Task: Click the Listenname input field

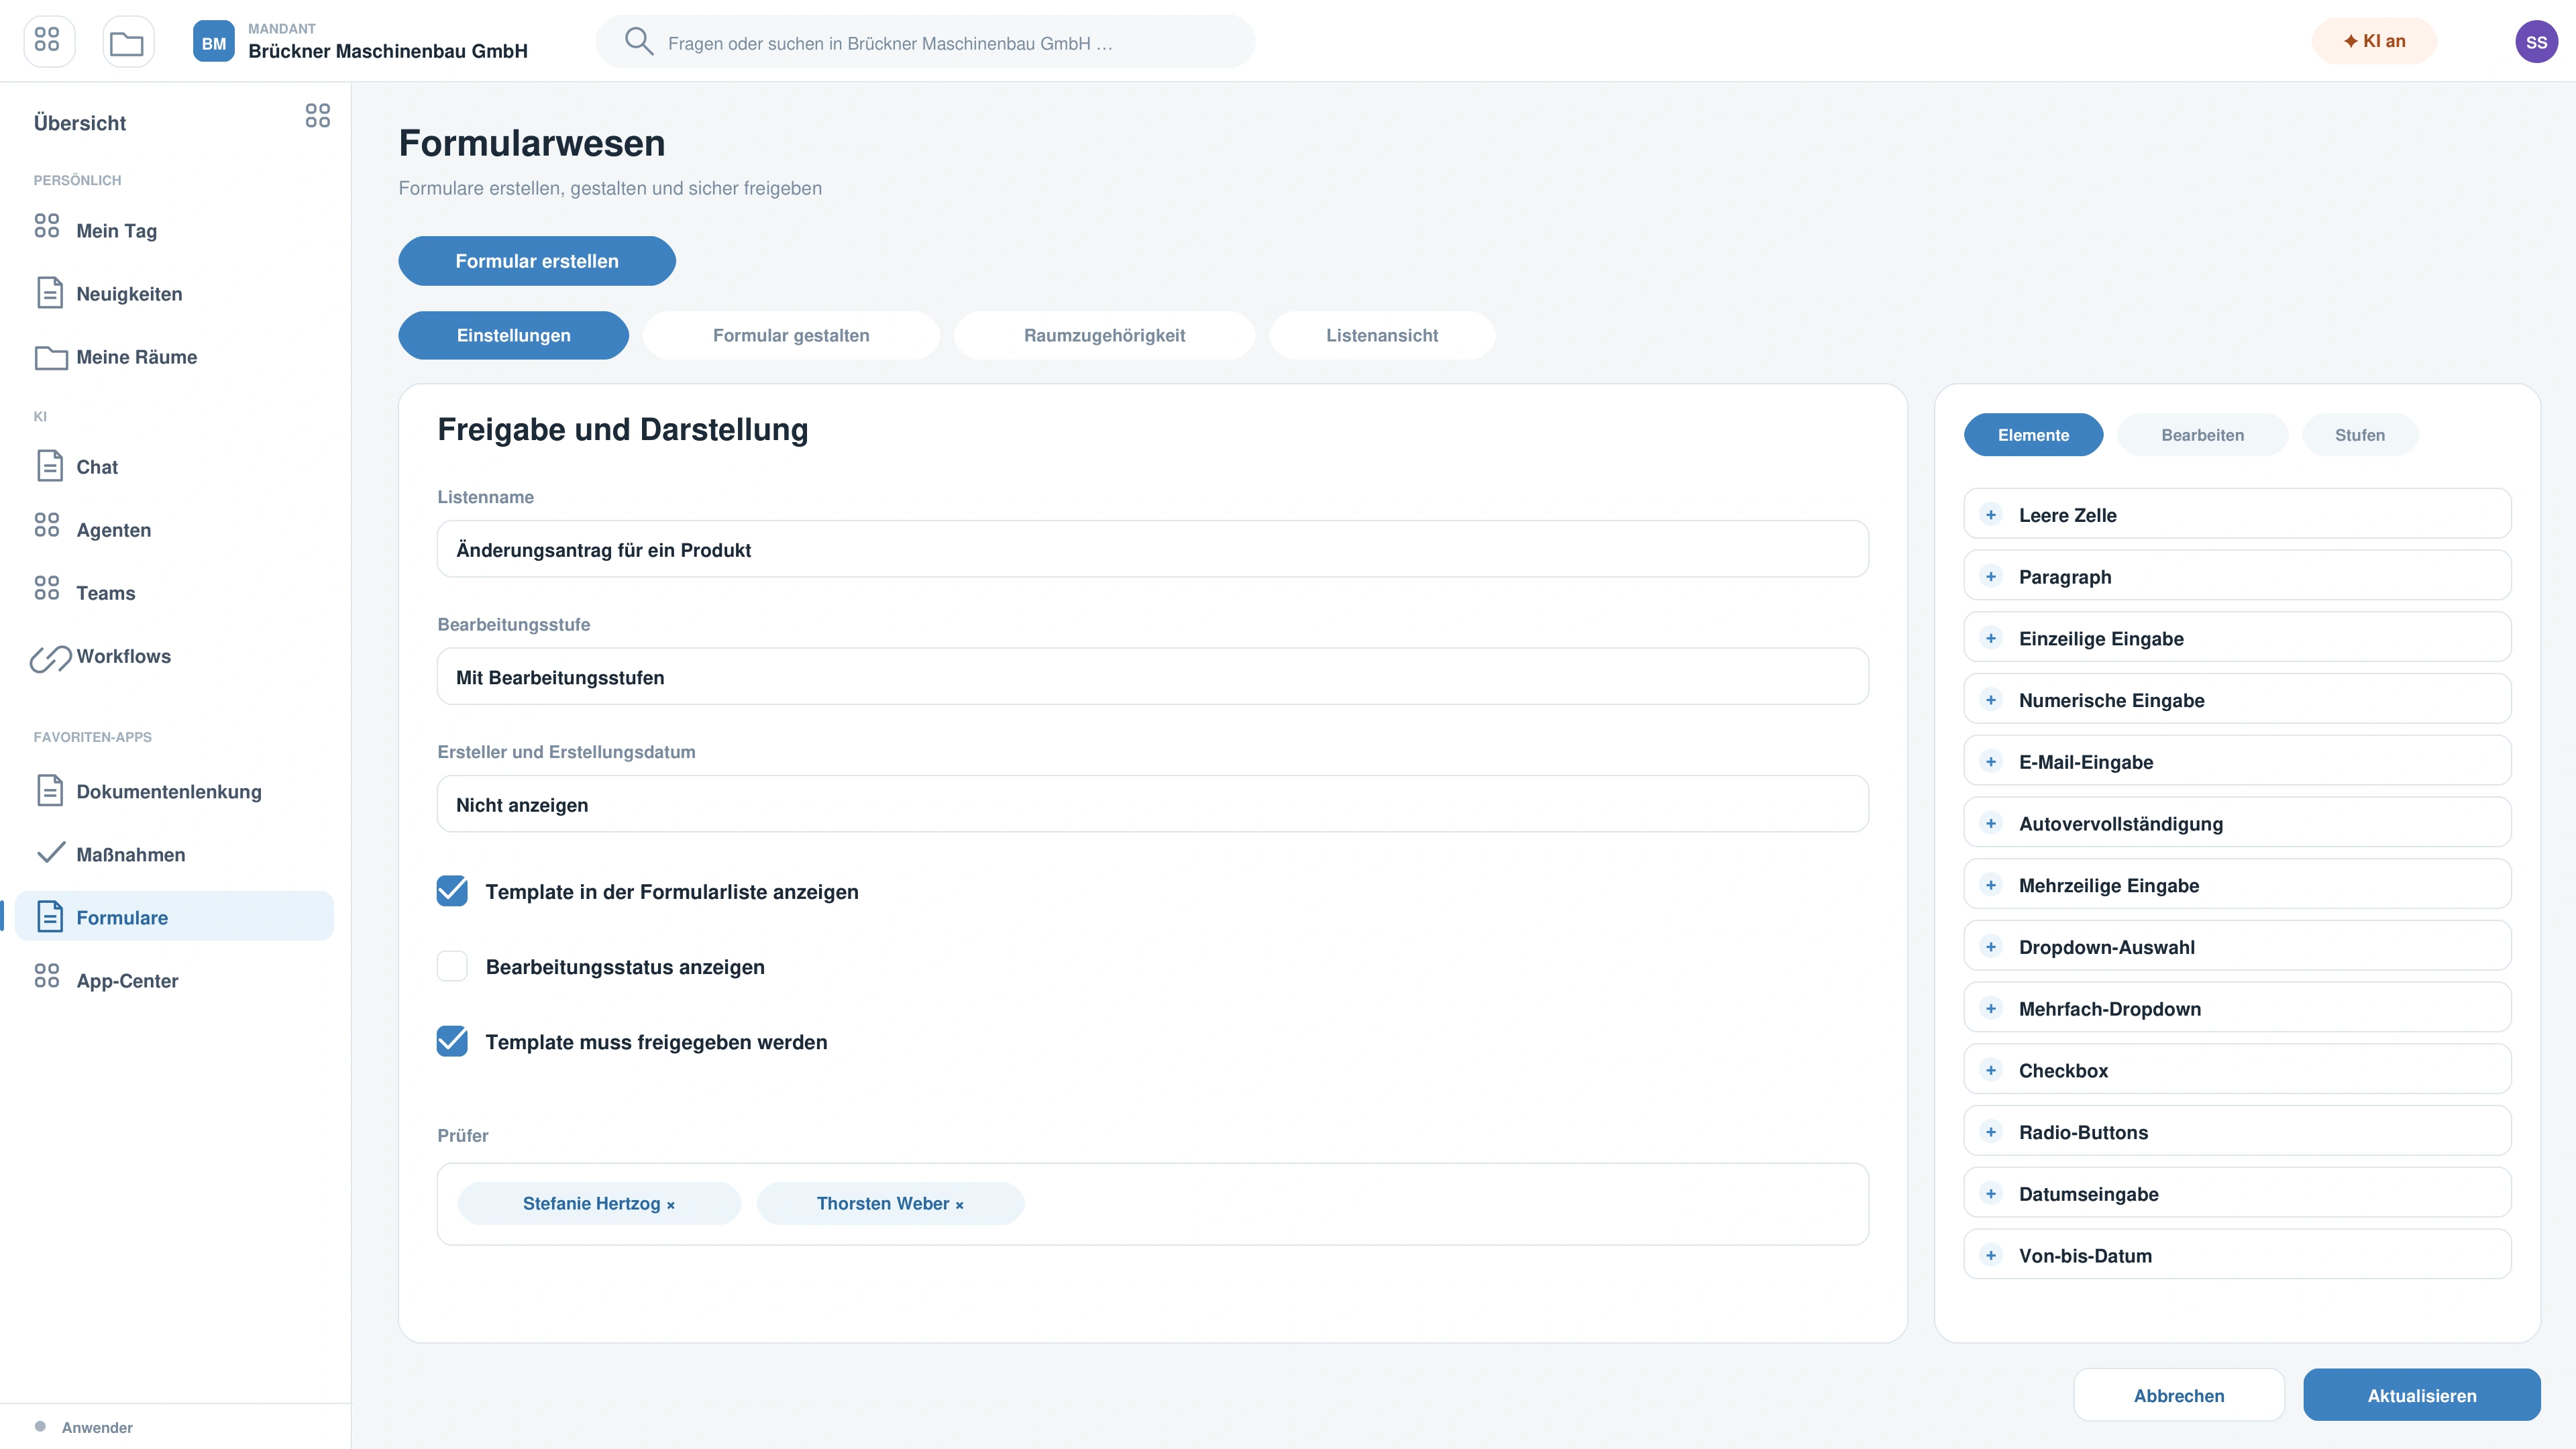Action: coord(1152,549)
